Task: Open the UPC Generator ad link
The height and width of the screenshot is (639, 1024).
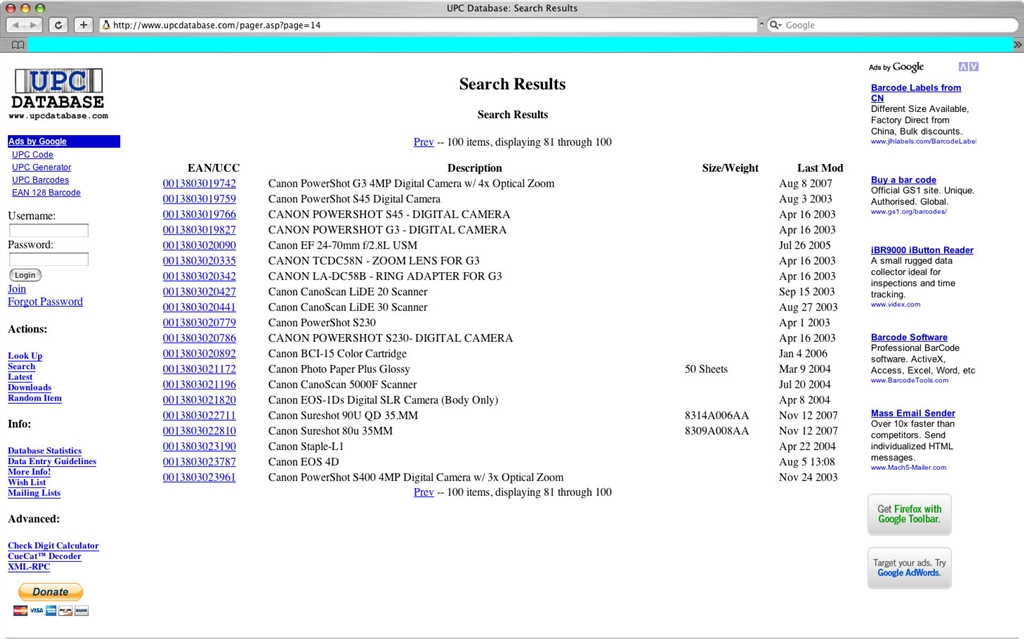Action: pos(41,167)
